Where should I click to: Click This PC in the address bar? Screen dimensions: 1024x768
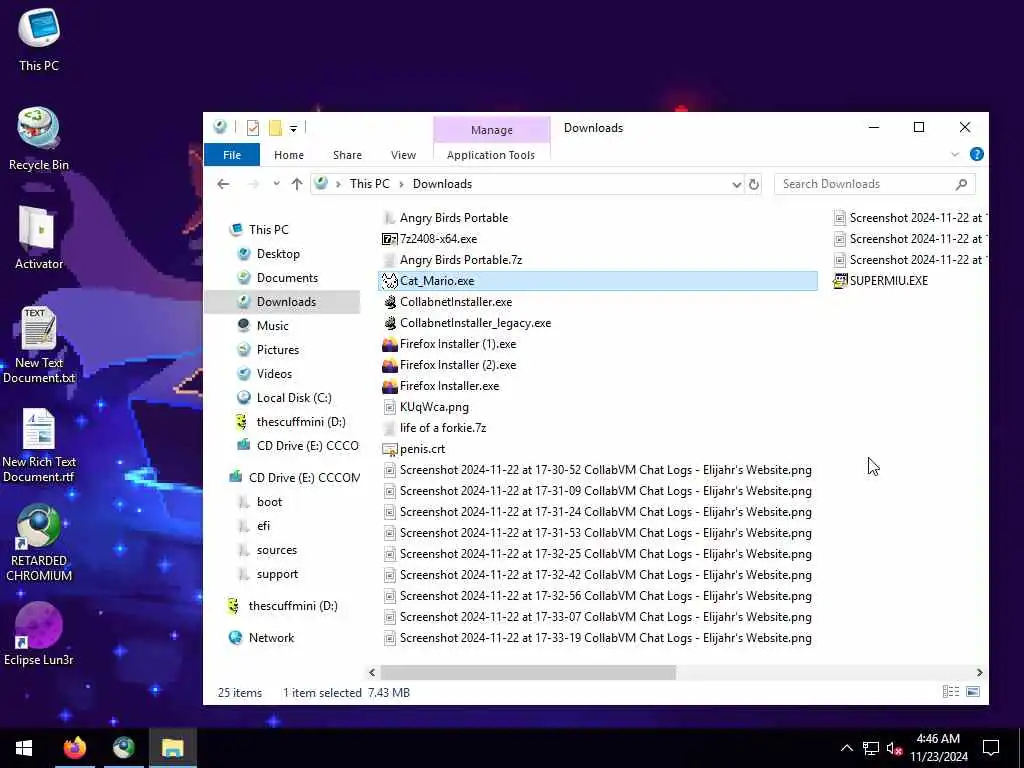[369, 184]
